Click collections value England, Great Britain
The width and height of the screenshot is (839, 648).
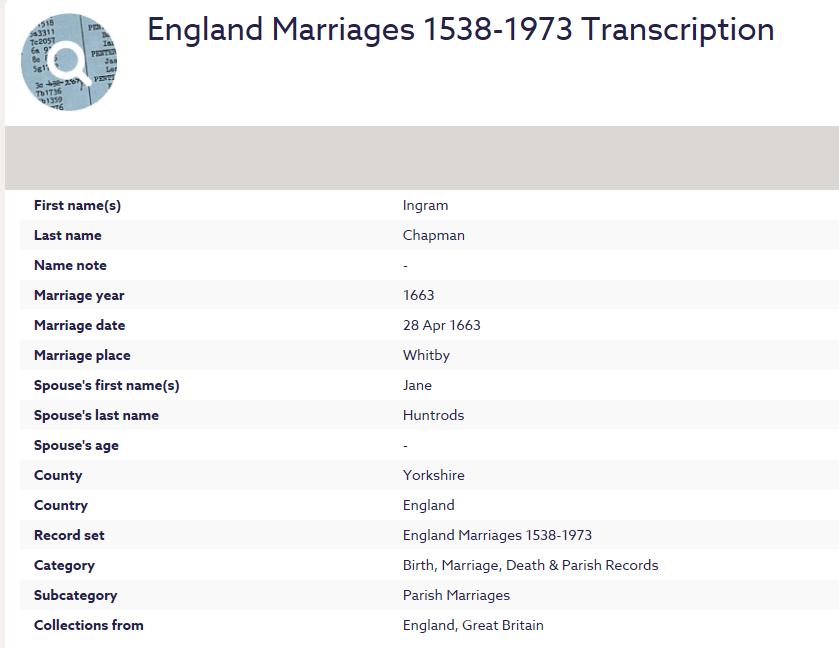pos(473,625)
